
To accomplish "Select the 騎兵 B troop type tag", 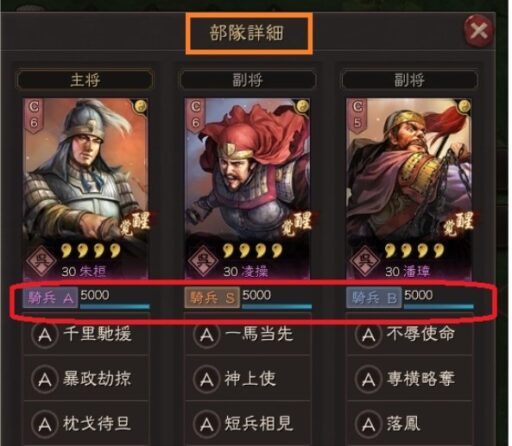I will [374, 297].
